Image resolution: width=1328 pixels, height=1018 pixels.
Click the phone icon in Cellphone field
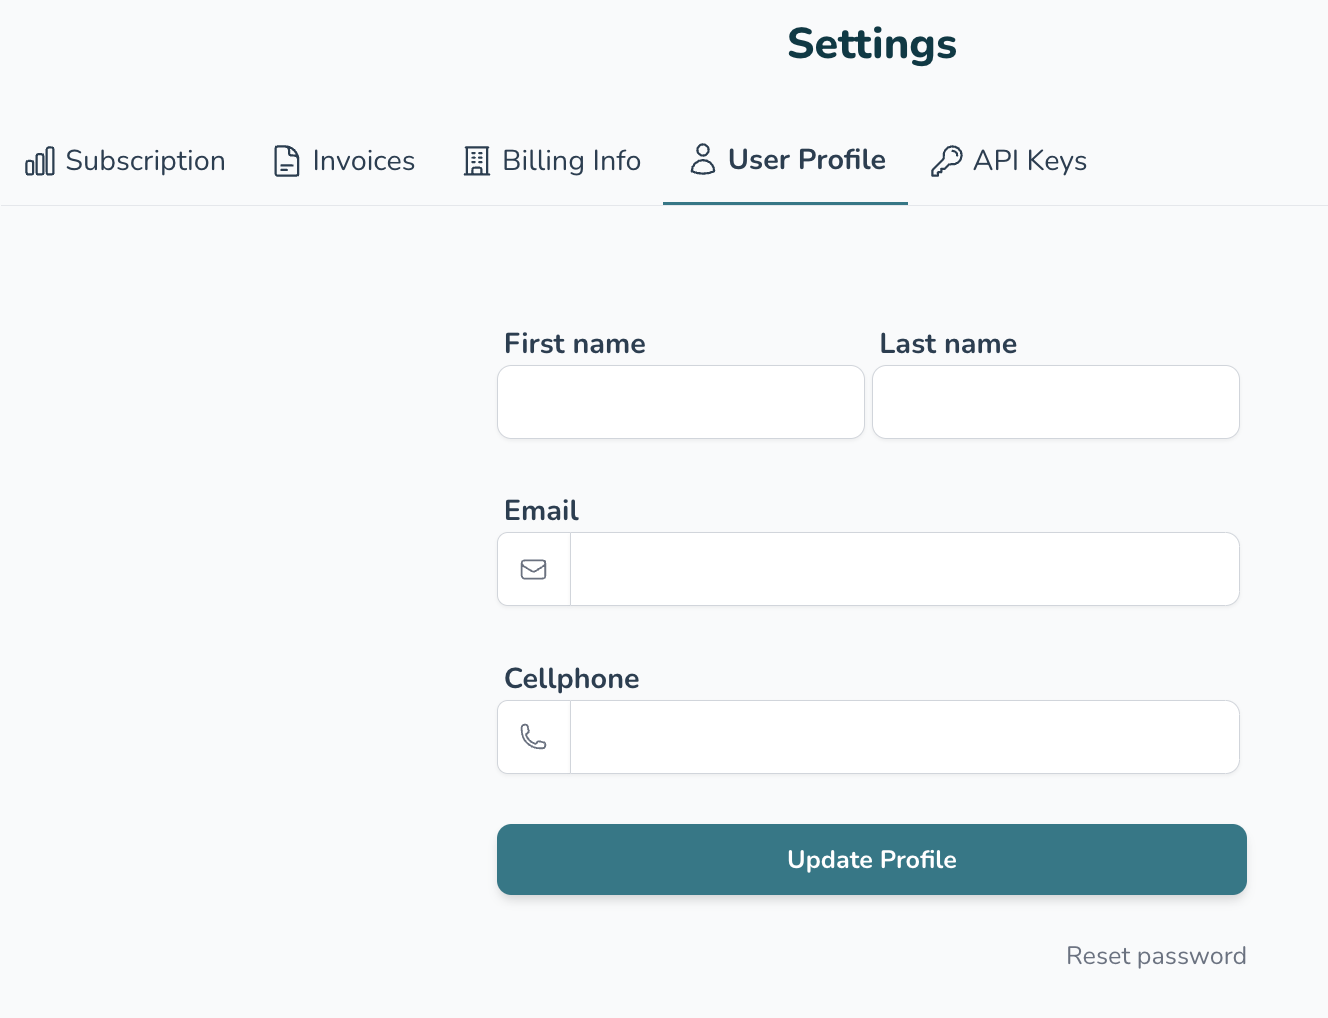[x=534, y=737]
